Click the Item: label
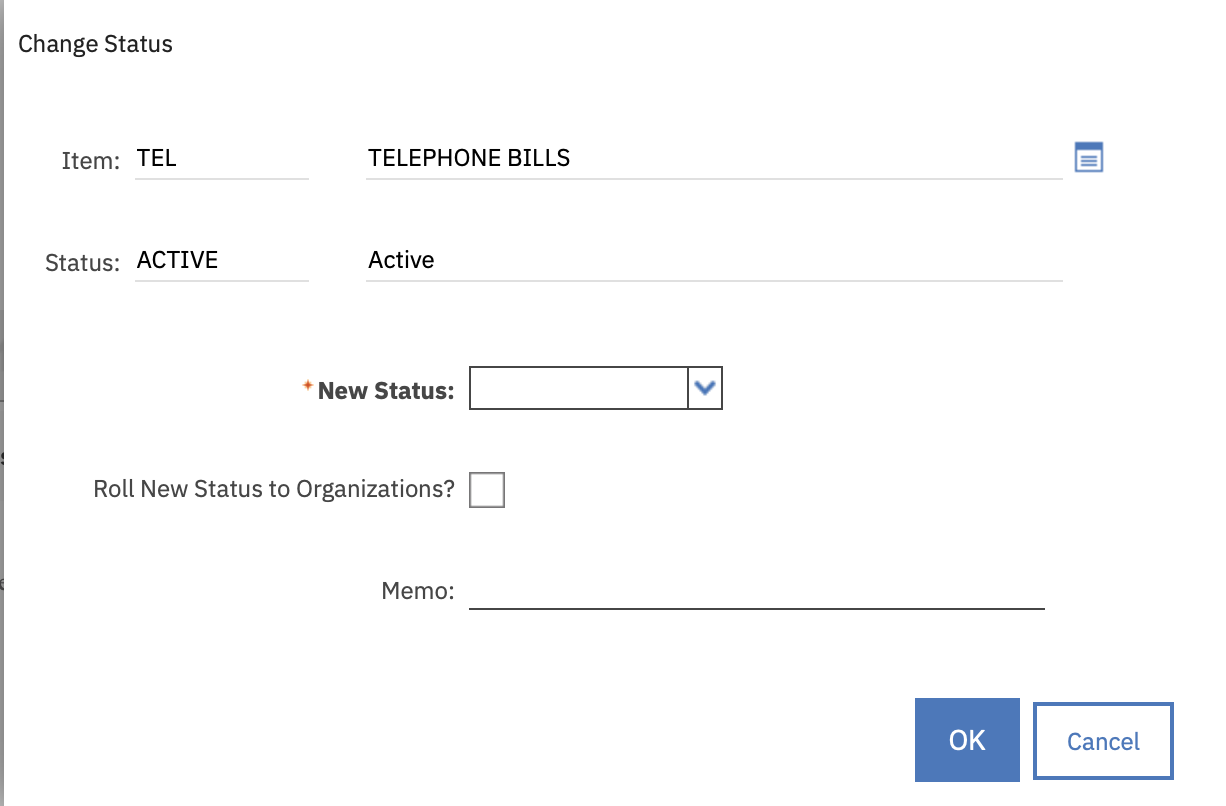 tap(91, 160)
